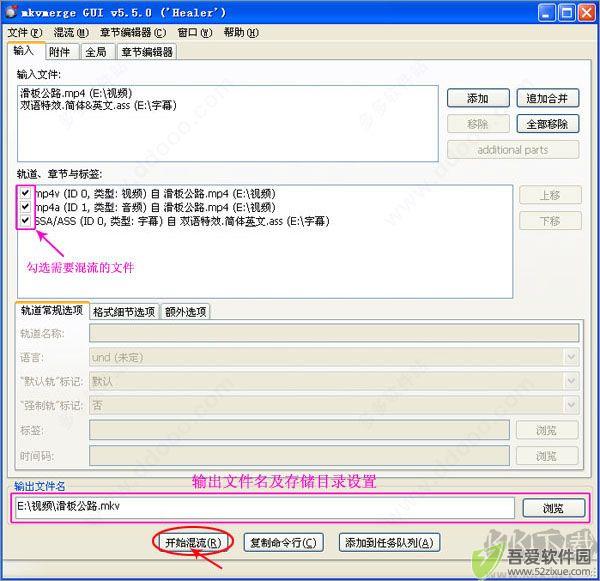Close the mkvmerge GUI window
This screenshot has height=581, width=600.
pos(586,13)
